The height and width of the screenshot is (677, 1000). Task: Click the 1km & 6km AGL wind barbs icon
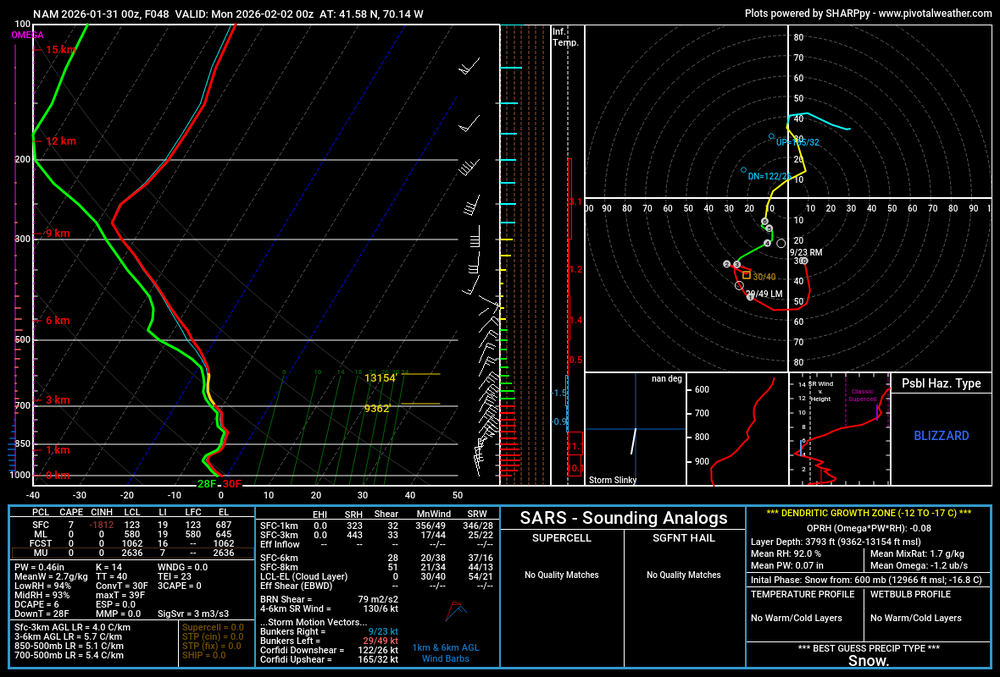[456, 614]
